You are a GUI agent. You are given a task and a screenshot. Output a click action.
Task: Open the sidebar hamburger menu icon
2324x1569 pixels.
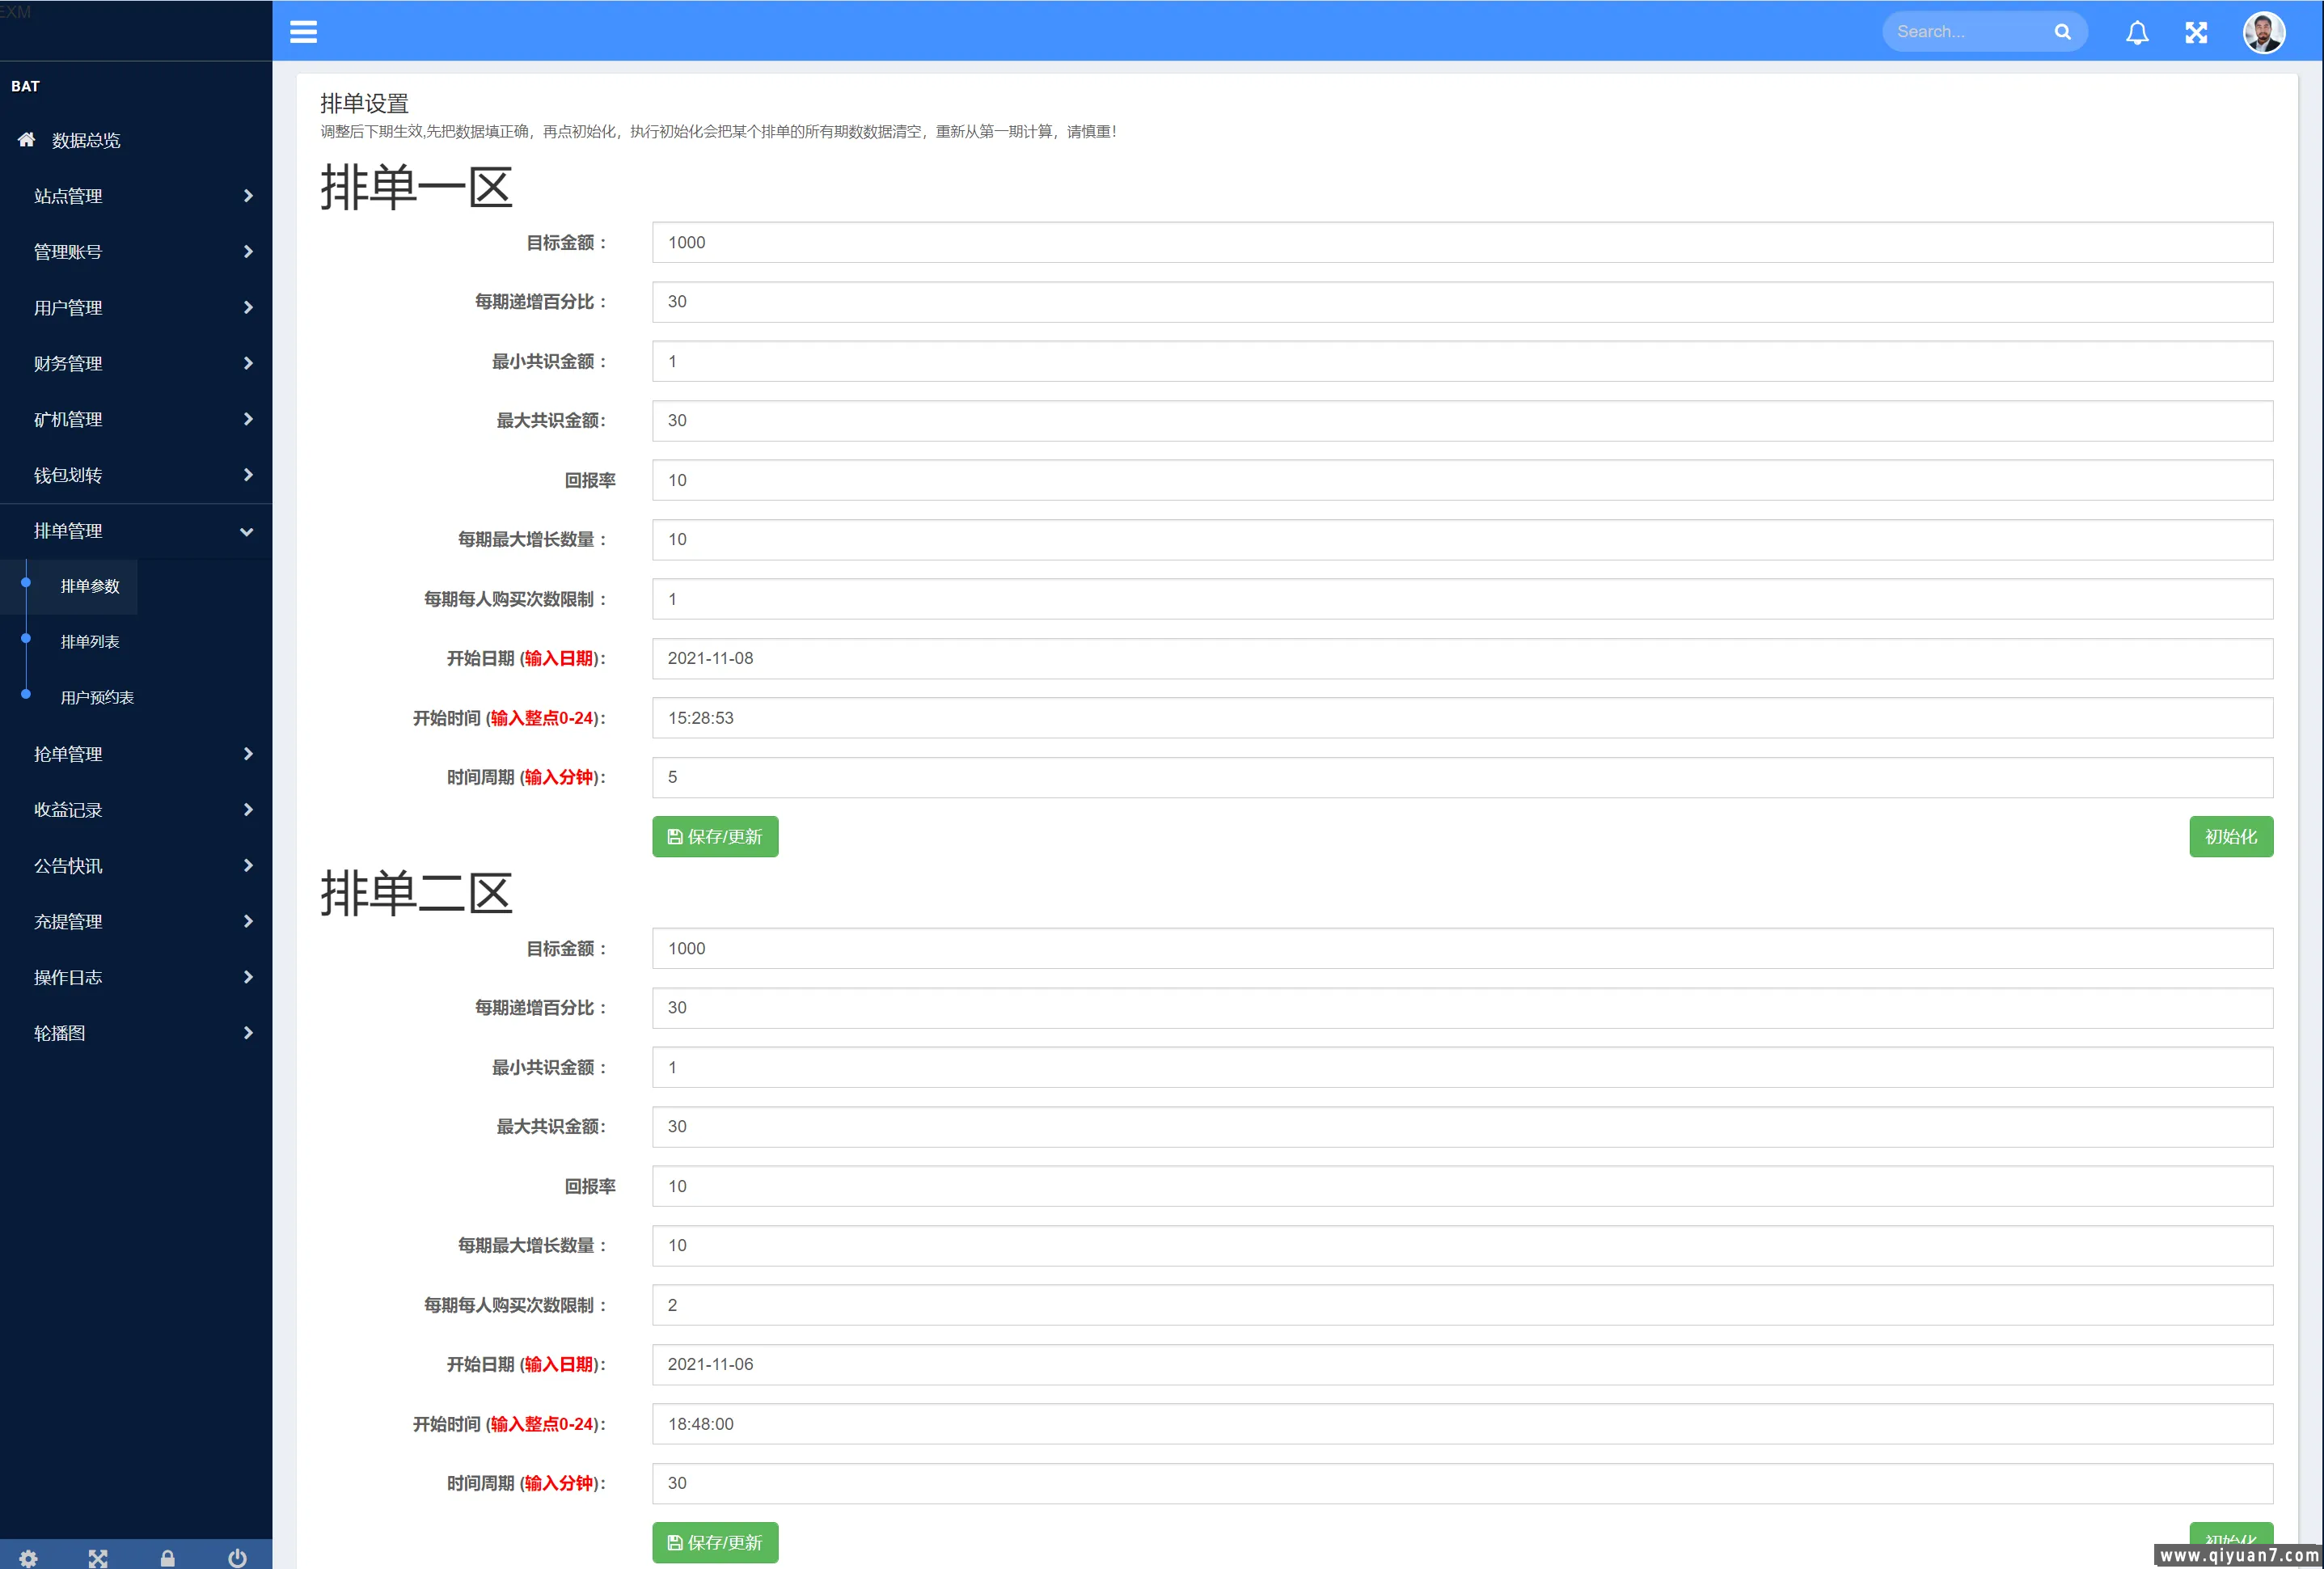click(303, 31)
